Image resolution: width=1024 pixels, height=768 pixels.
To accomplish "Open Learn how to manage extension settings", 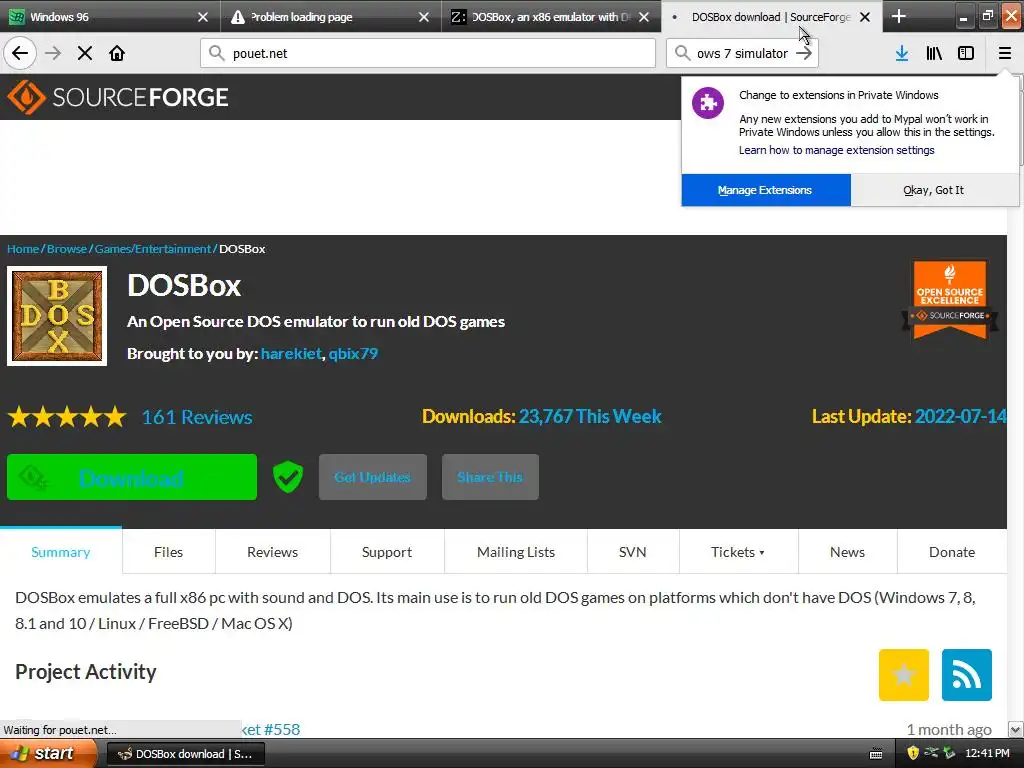I will [837, 150].
